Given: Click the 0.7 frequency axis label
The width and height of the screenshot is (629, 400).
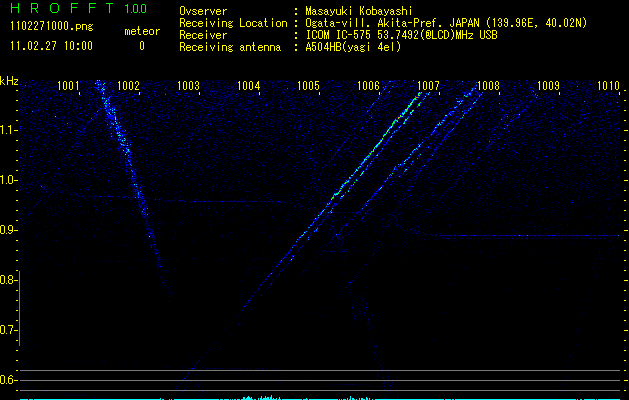Looking at the screenshot, I should [8, 330].
